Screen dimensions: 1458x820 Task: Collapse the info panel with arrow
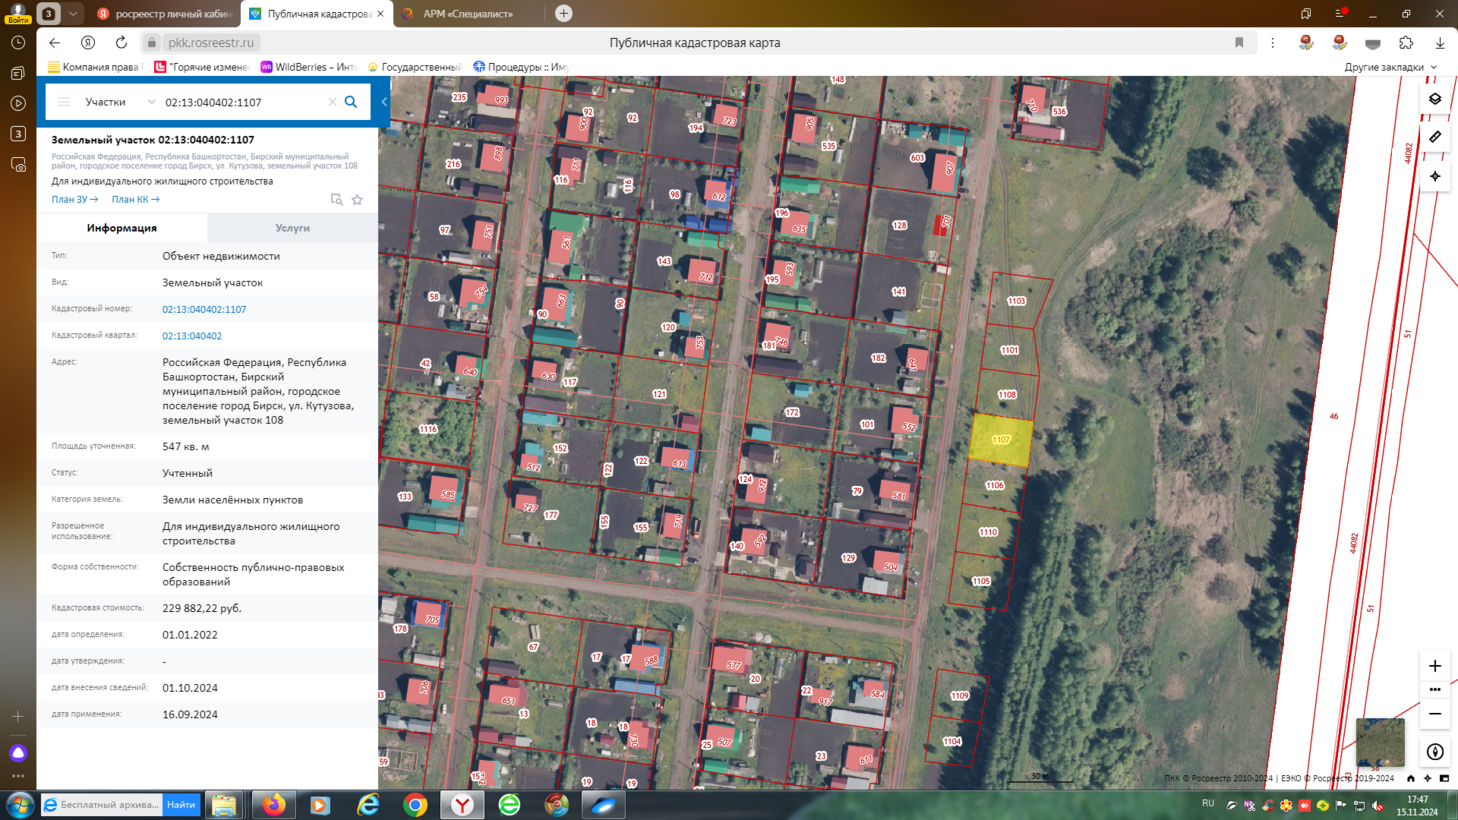point(384,102)
